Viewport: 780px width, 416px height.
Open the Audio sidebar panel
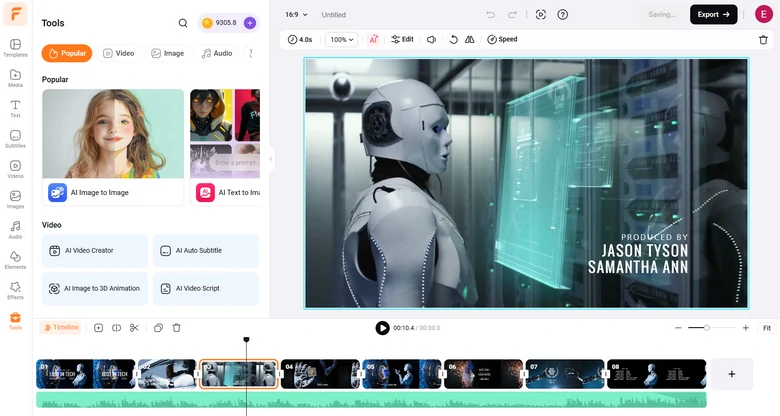[x=15, y=230]
